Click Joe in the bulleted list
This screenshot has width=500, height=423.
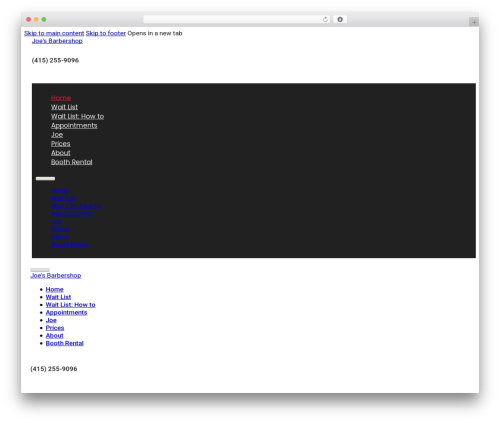point(51,320)
